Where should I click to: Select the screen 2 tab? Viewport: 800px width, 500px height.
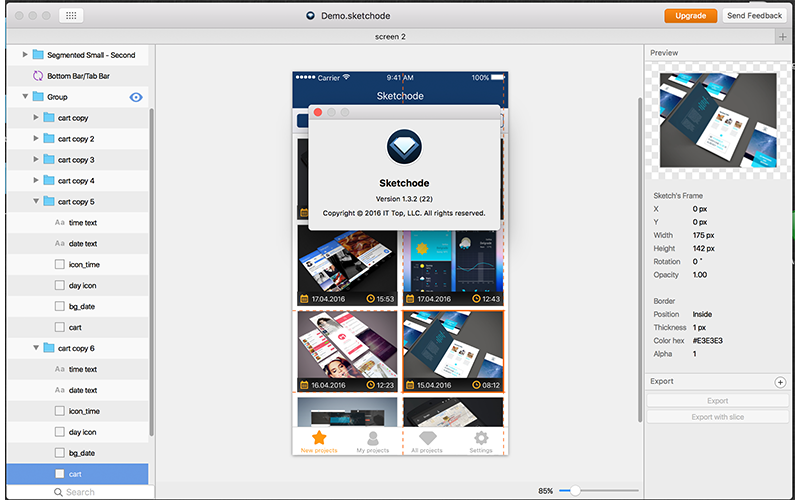390,37
